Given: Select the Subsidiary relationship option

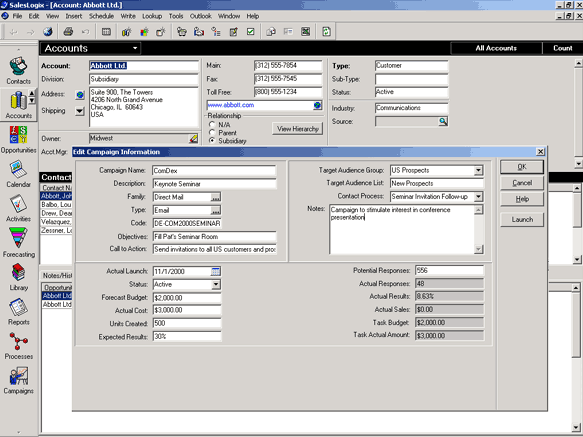Looking at the screenshot, I should [212, 141].
